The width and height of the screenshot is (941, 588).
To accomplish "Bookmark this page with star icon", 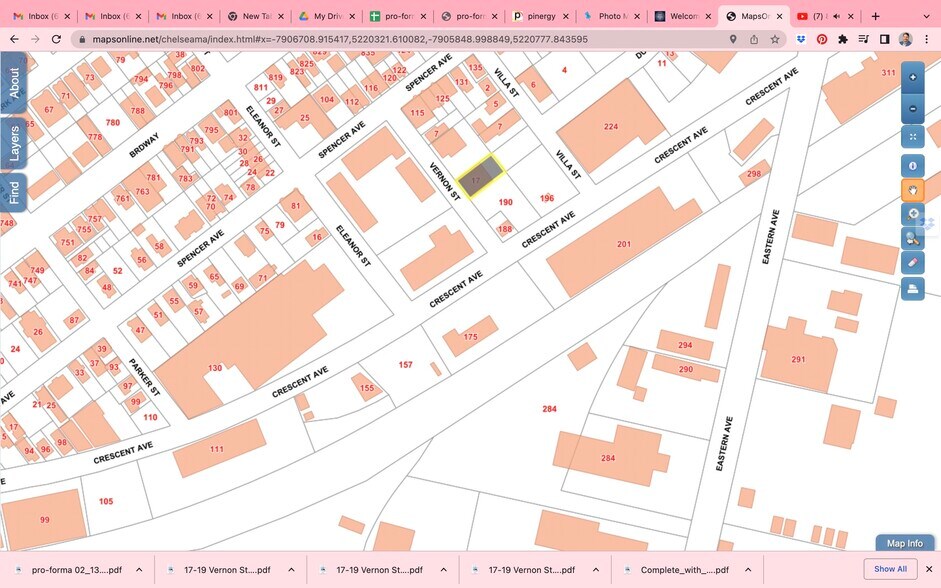I will coord(774,39).
